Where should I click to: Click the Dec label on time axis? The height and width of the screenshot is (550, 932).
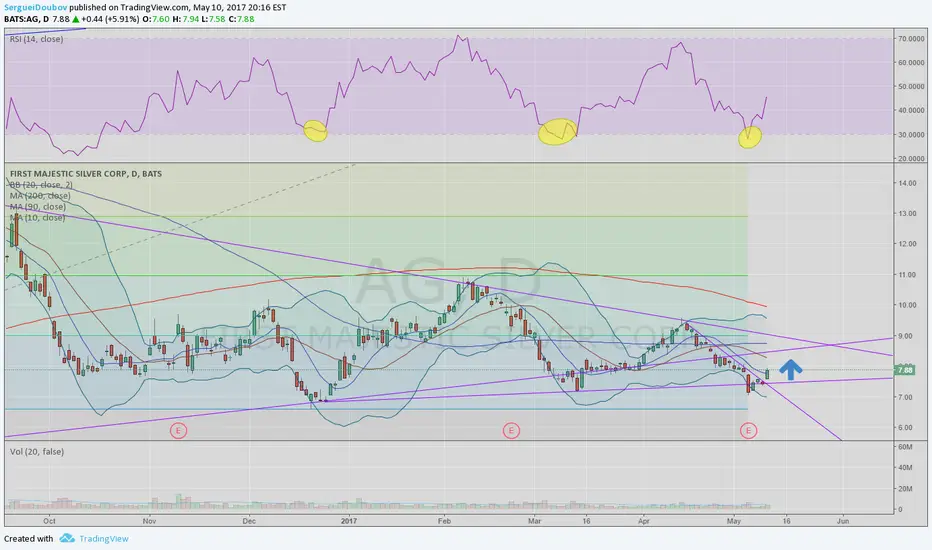point(249,521)
